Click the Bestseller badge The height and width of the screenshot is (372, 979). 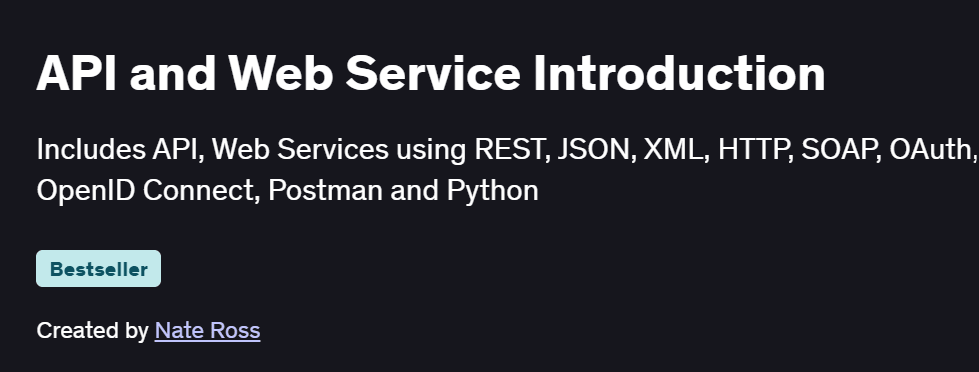pyautogui.click(x=99, y=269)
